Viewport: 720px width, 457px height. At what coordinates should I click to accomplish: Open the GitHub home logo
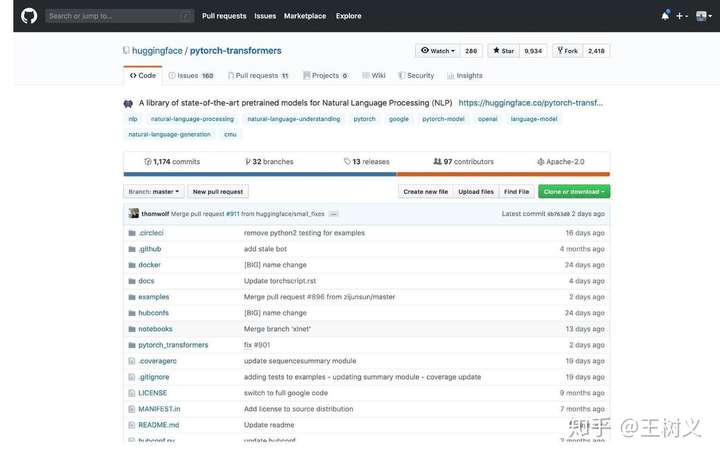(29, 16)
